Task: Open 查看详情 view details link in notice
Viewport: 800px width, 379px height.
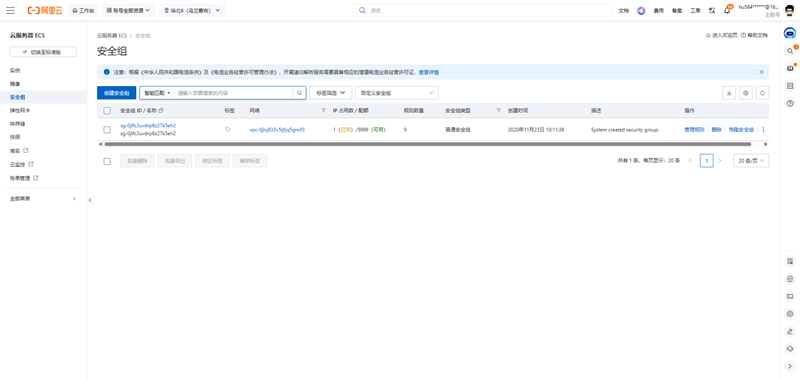Action: point(429,72)
